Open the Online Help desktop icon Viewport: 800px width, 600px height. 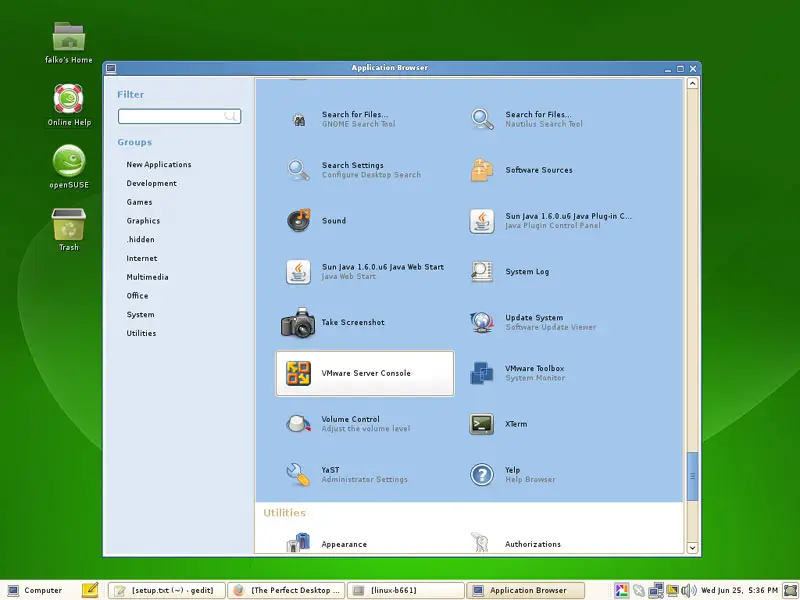(68, 98)
